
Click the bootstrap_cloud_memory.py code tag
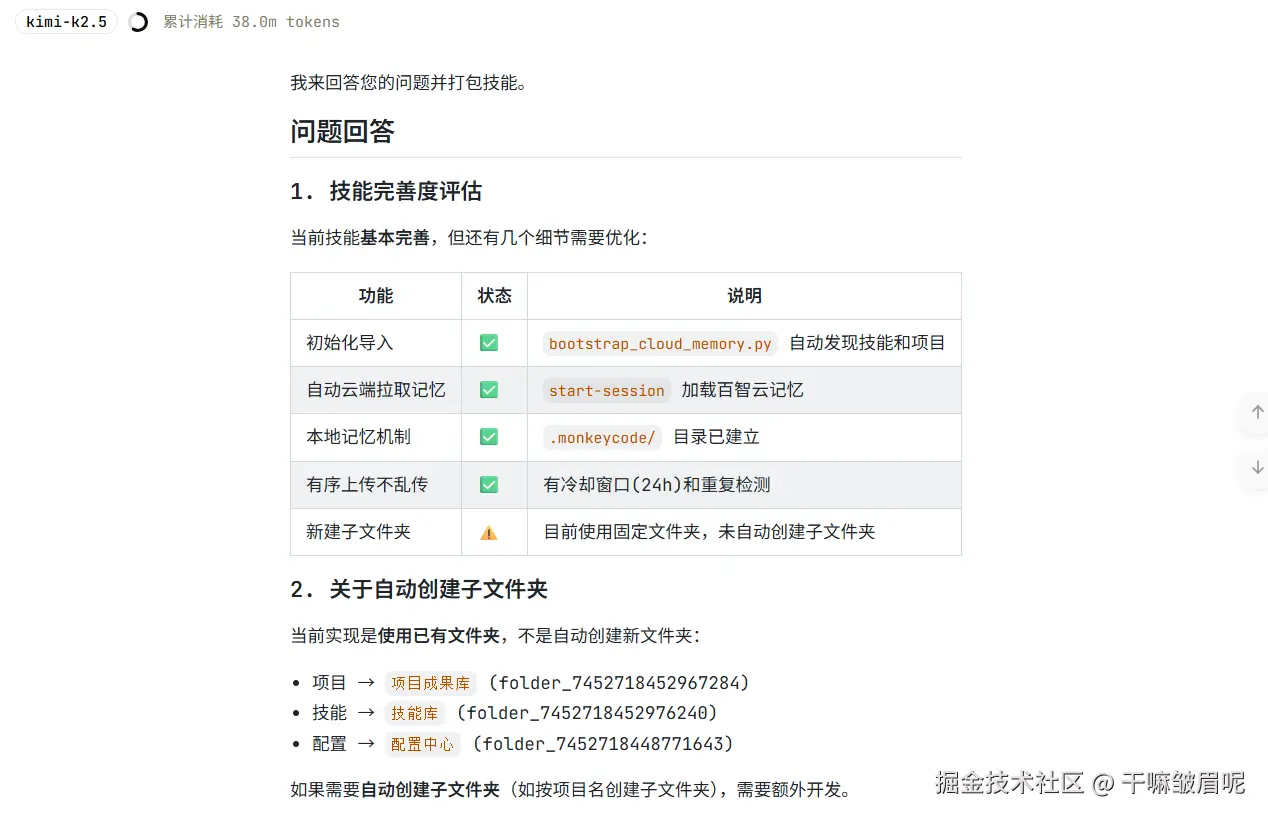pyautogui.click(x=660, y=343)
